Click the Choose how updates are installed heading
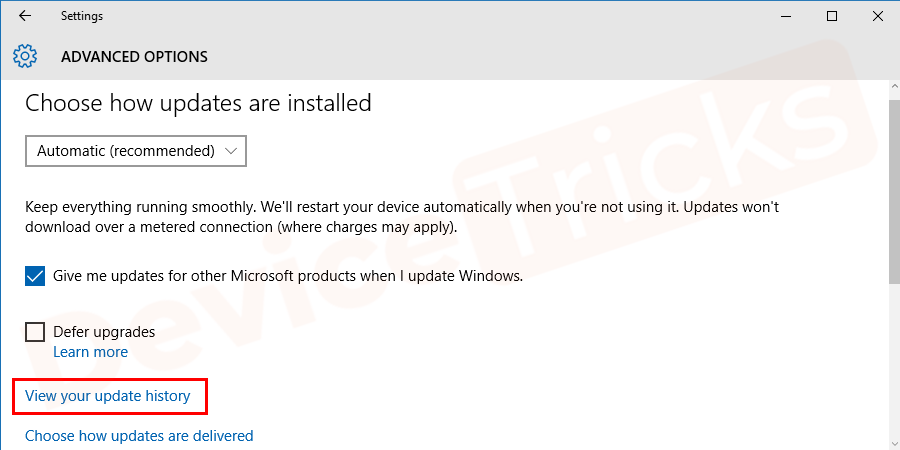Screen dimensions: 900x450 pyautogui.click(x=198, y=103)
